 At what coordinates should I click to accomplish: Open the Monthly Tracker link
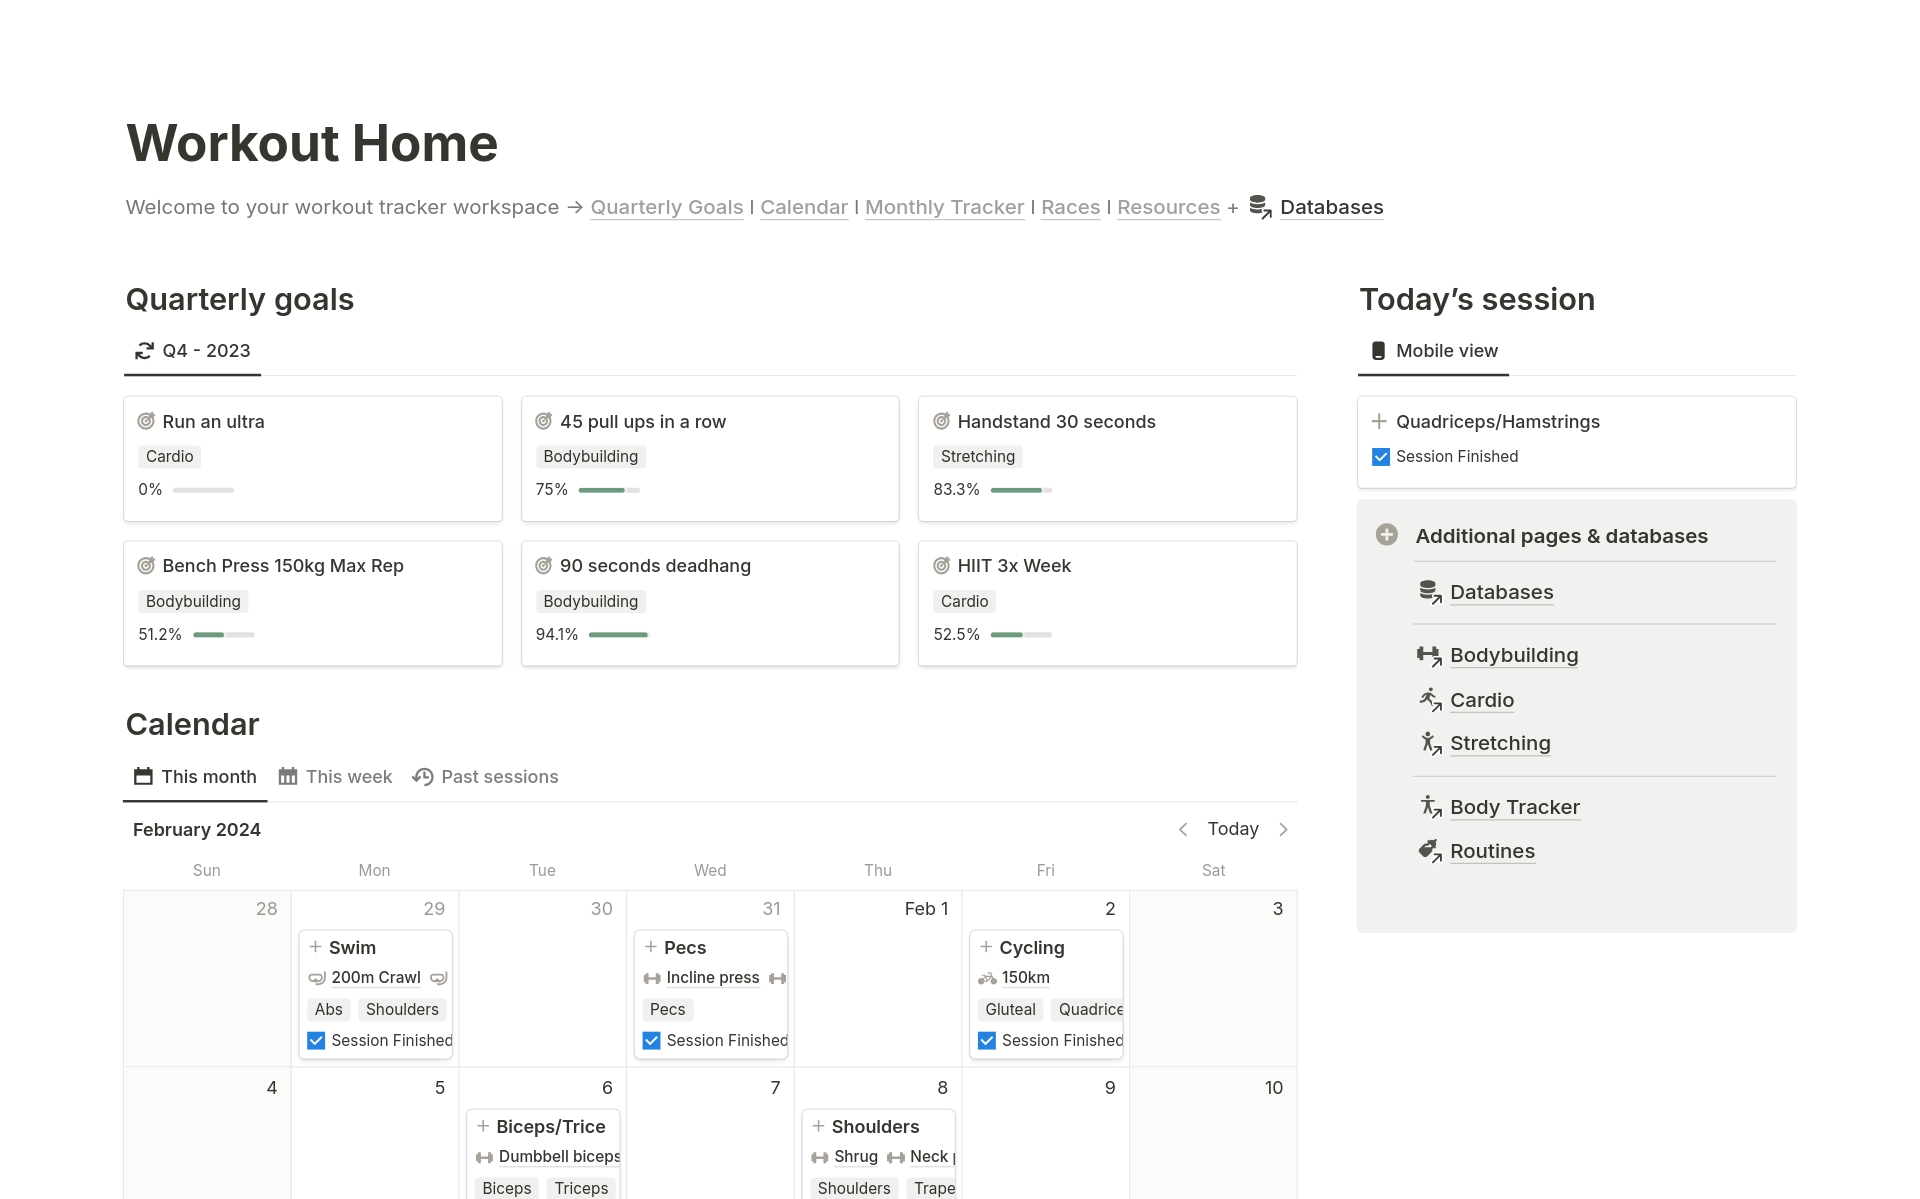click(944, 207)
